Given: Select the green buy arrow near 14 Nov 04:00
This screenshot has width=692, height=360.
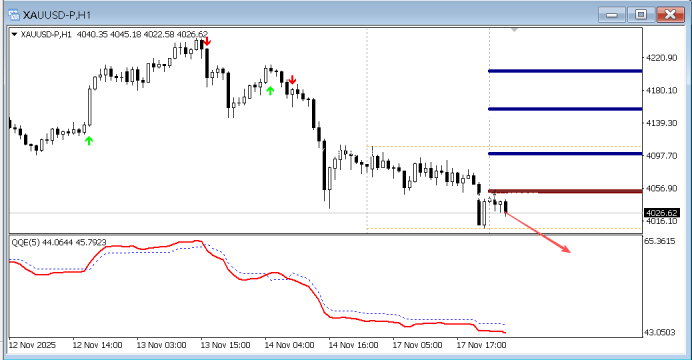Looking at the screenshot, I should point(270,90).
